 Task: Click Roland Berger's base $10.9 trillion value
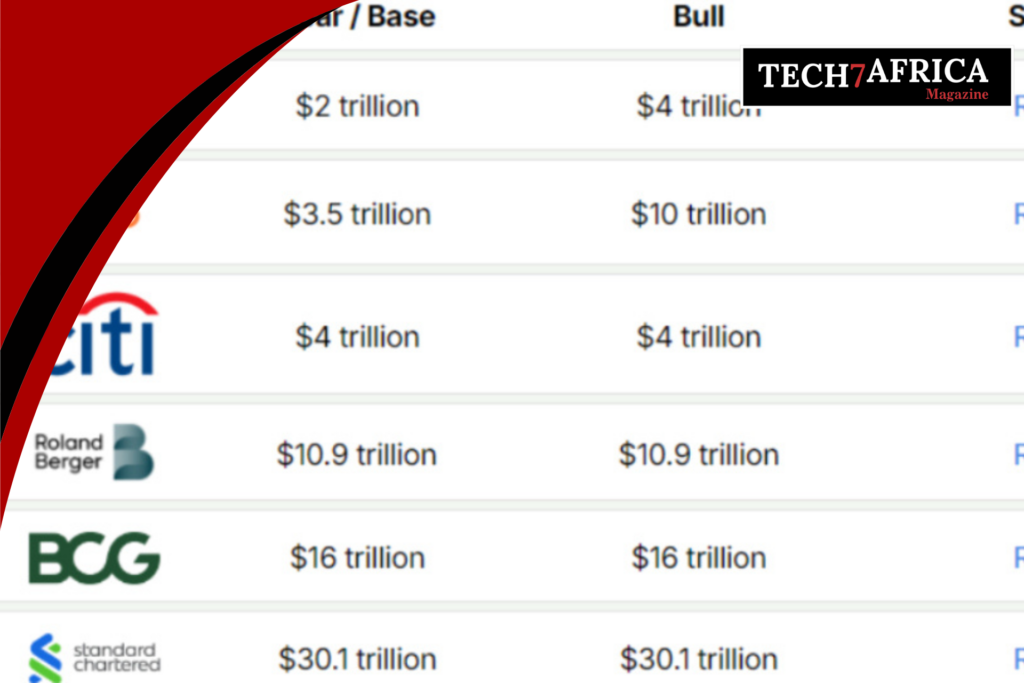point(357,454)
